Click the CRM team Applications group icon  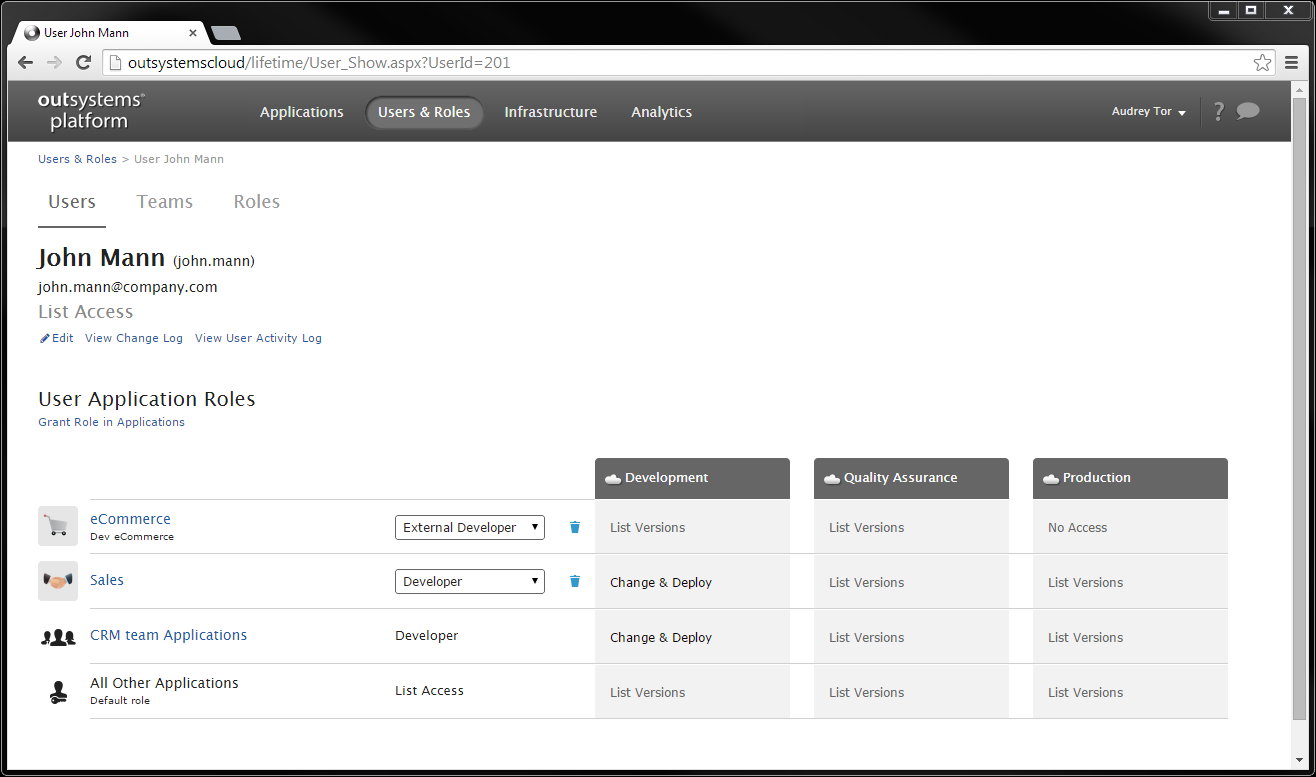57,635
